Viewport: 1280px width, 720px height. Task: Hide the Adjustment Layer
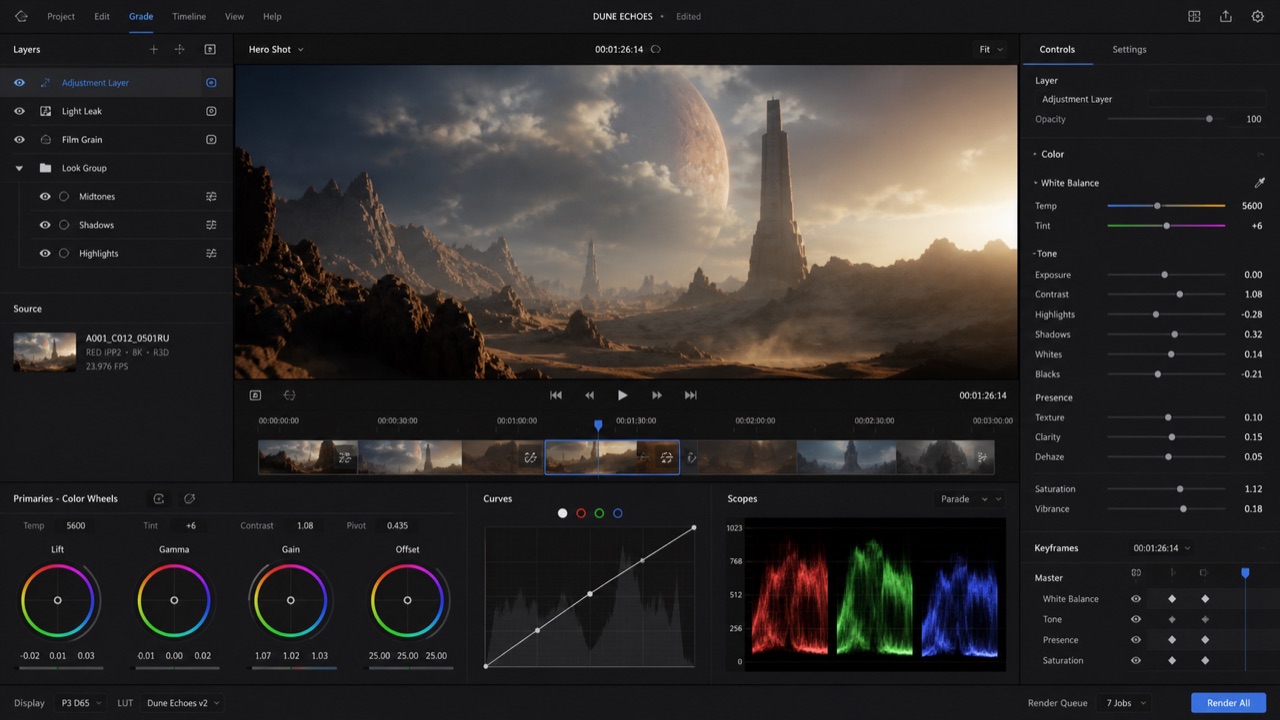click(x=19, y=83)
